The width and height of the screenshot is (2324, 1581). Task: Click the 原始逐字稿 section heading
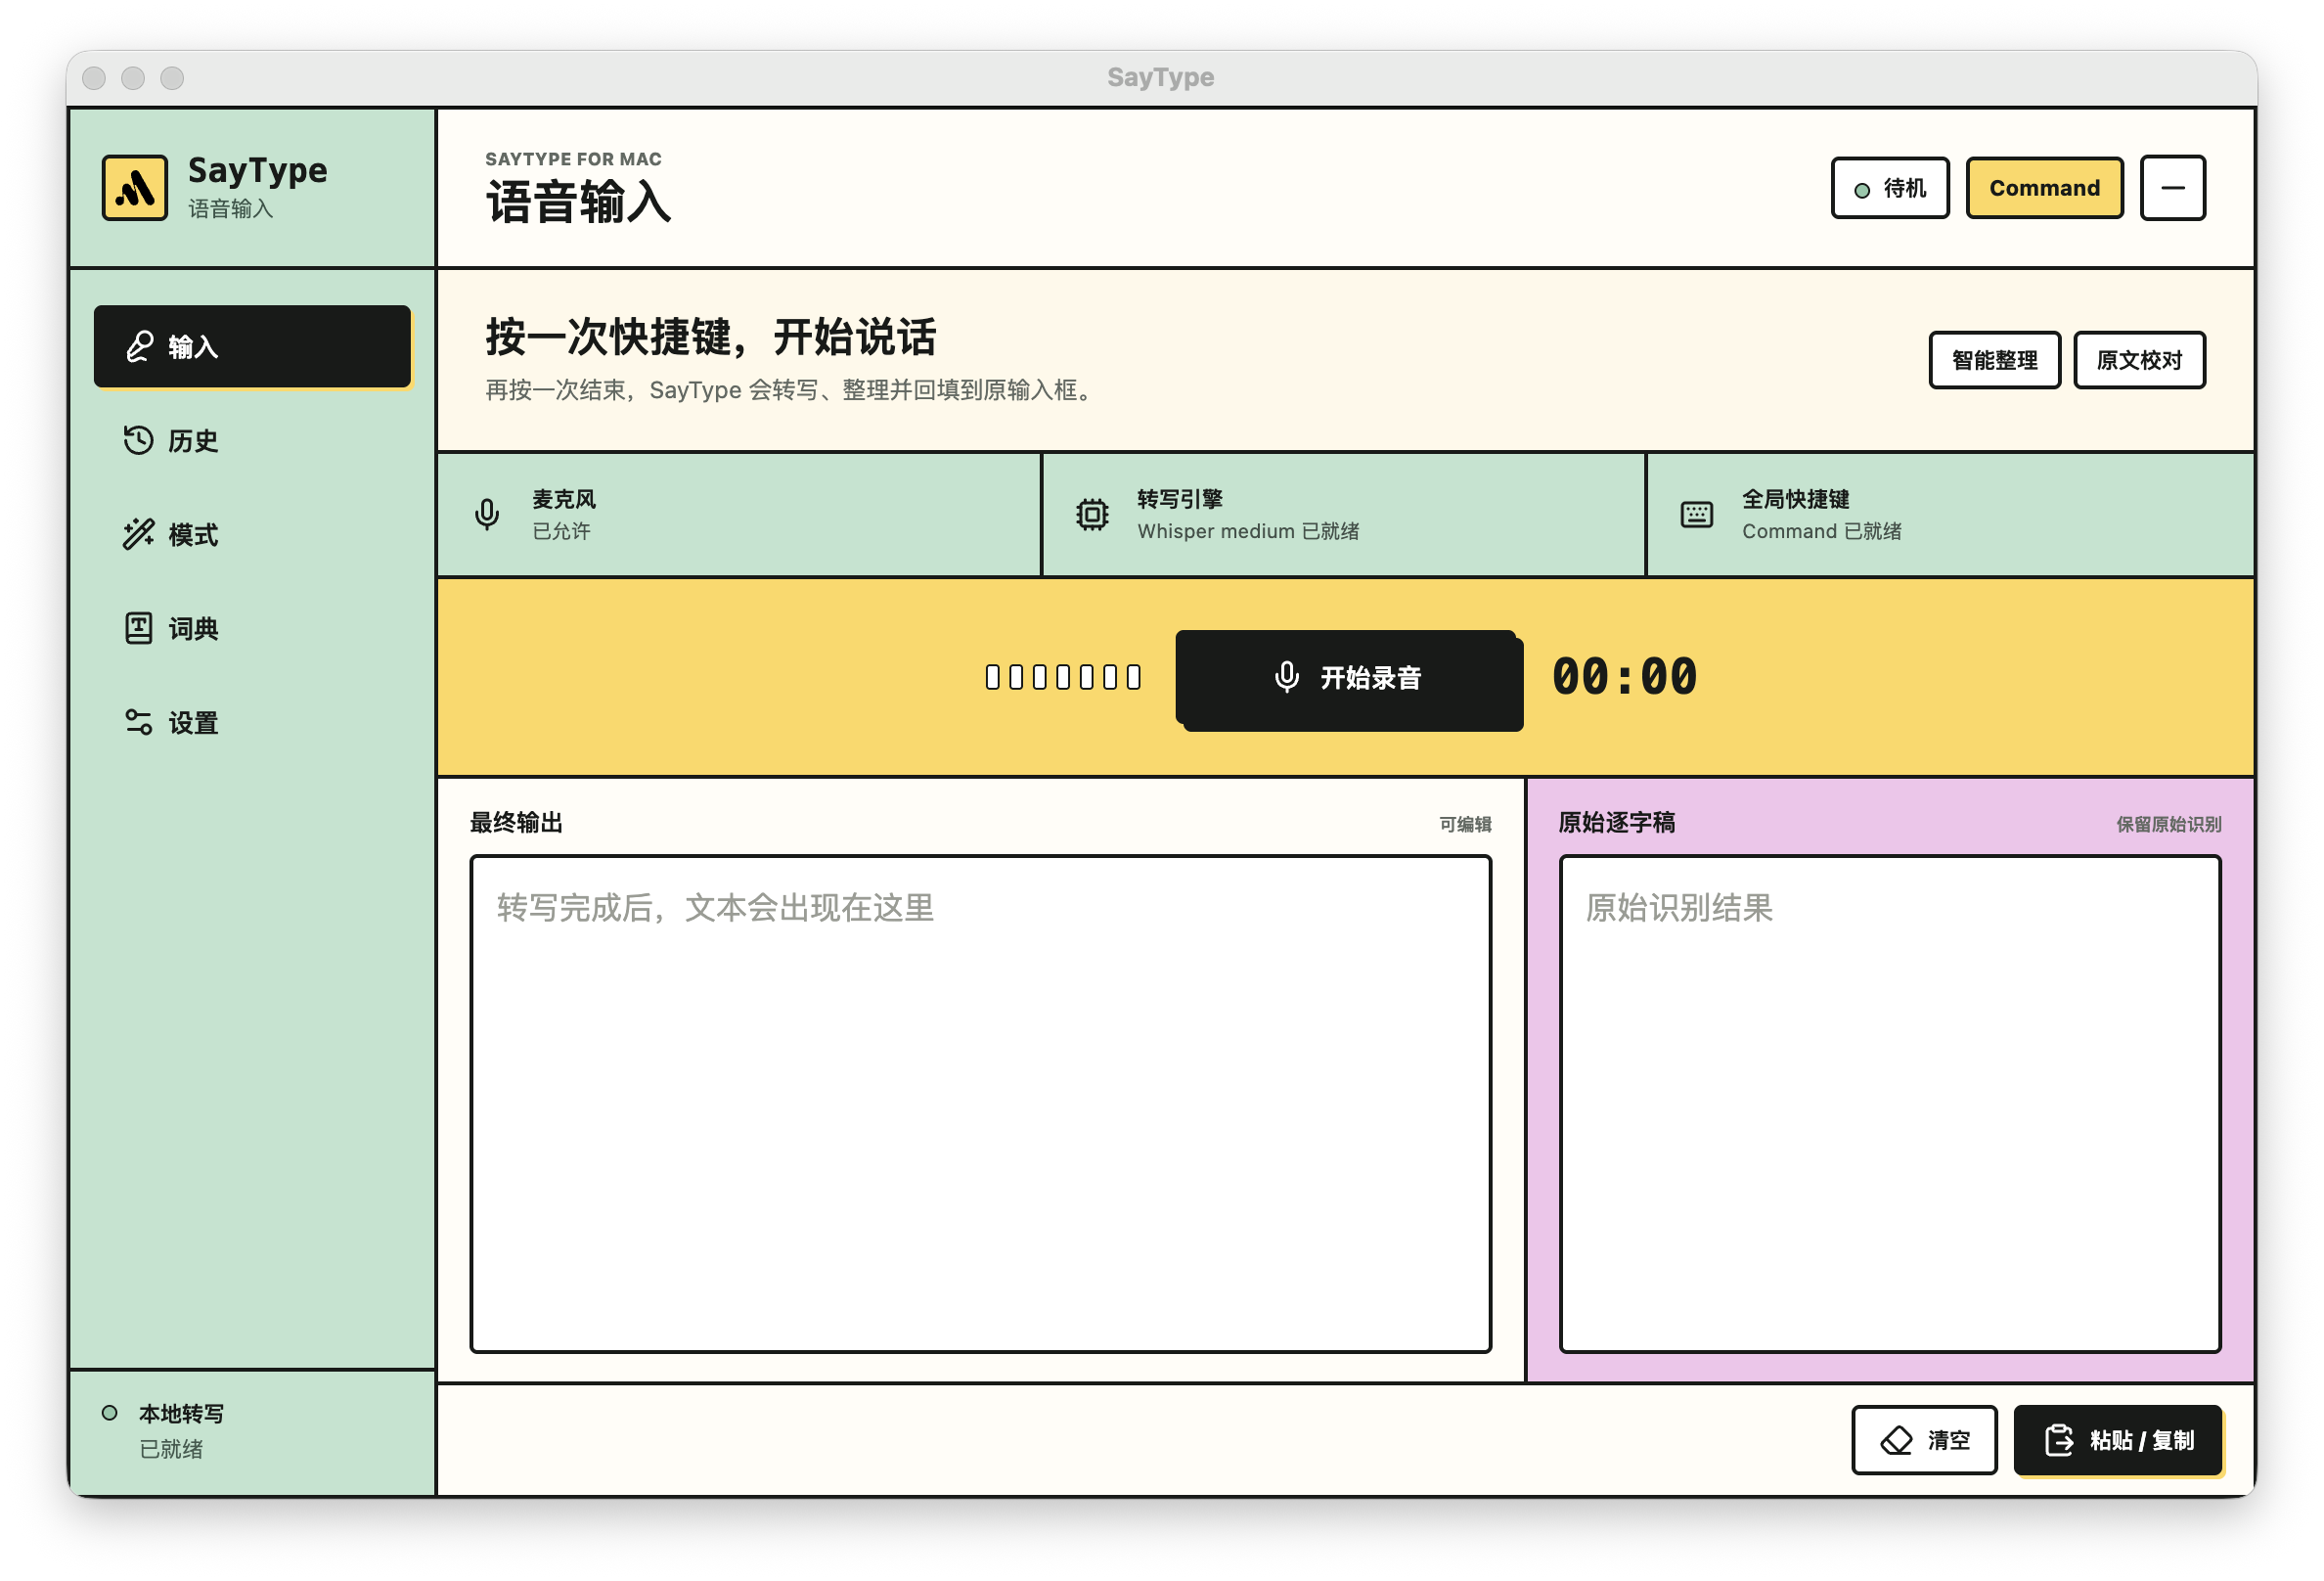click(1616, 823)
